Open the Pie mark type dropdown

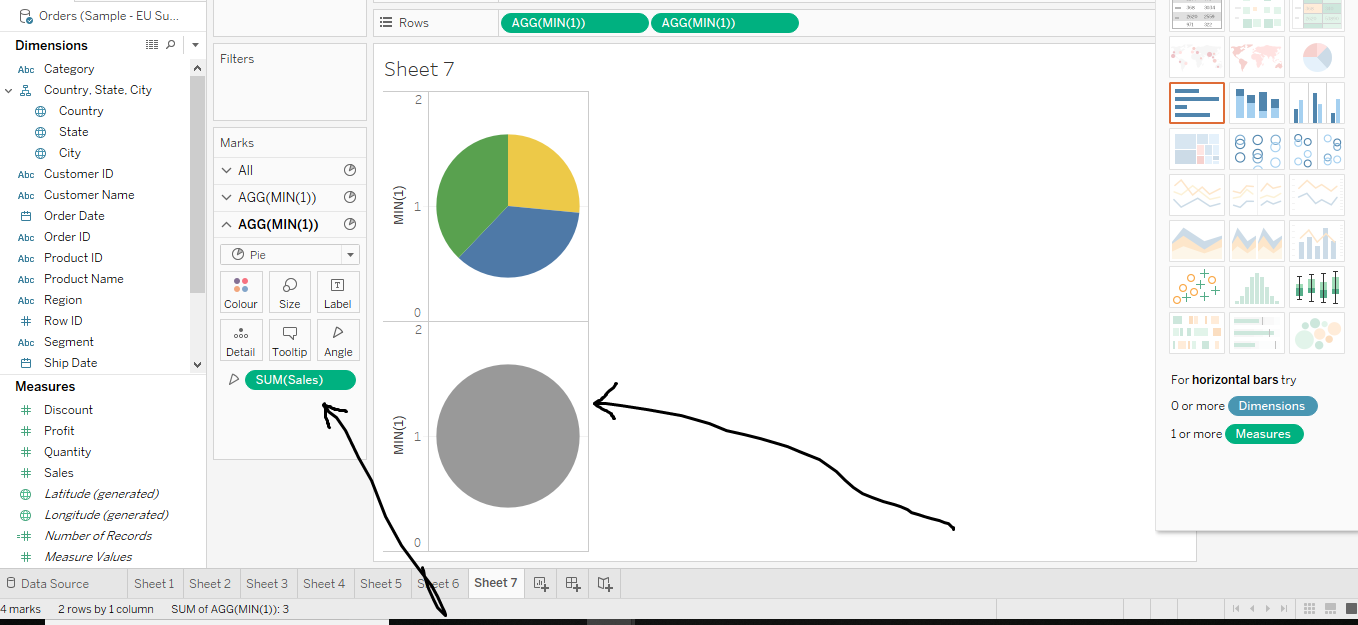(x=290, y=255)
